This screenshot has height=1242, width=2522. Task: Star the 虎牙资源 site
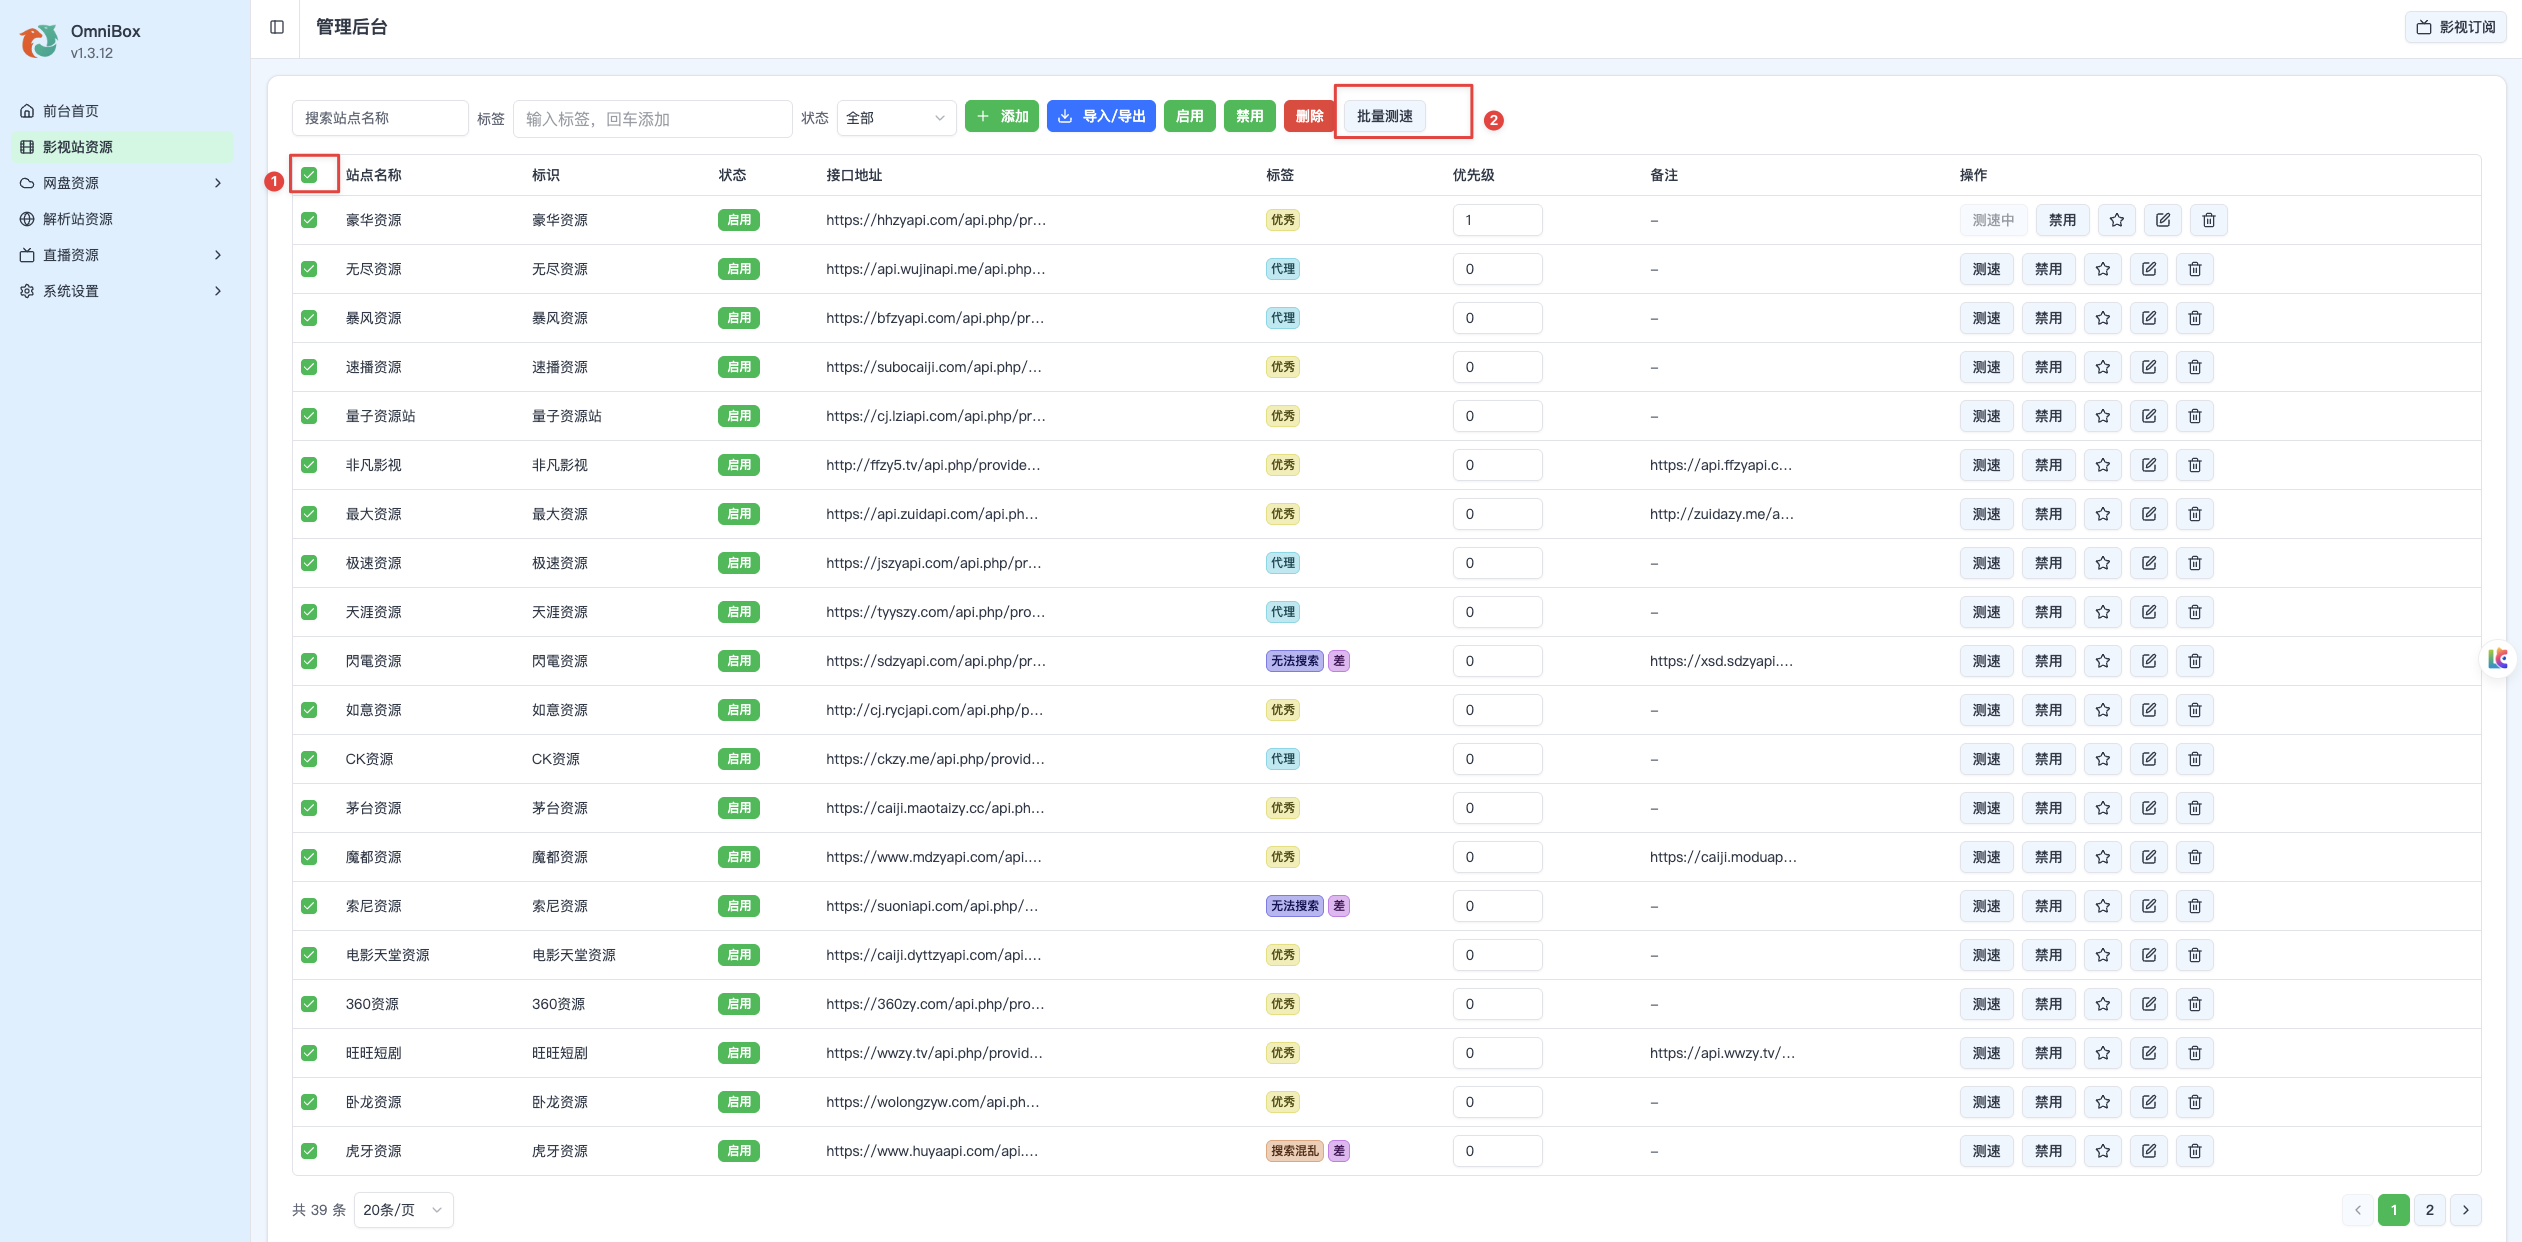point(2103,1151)
